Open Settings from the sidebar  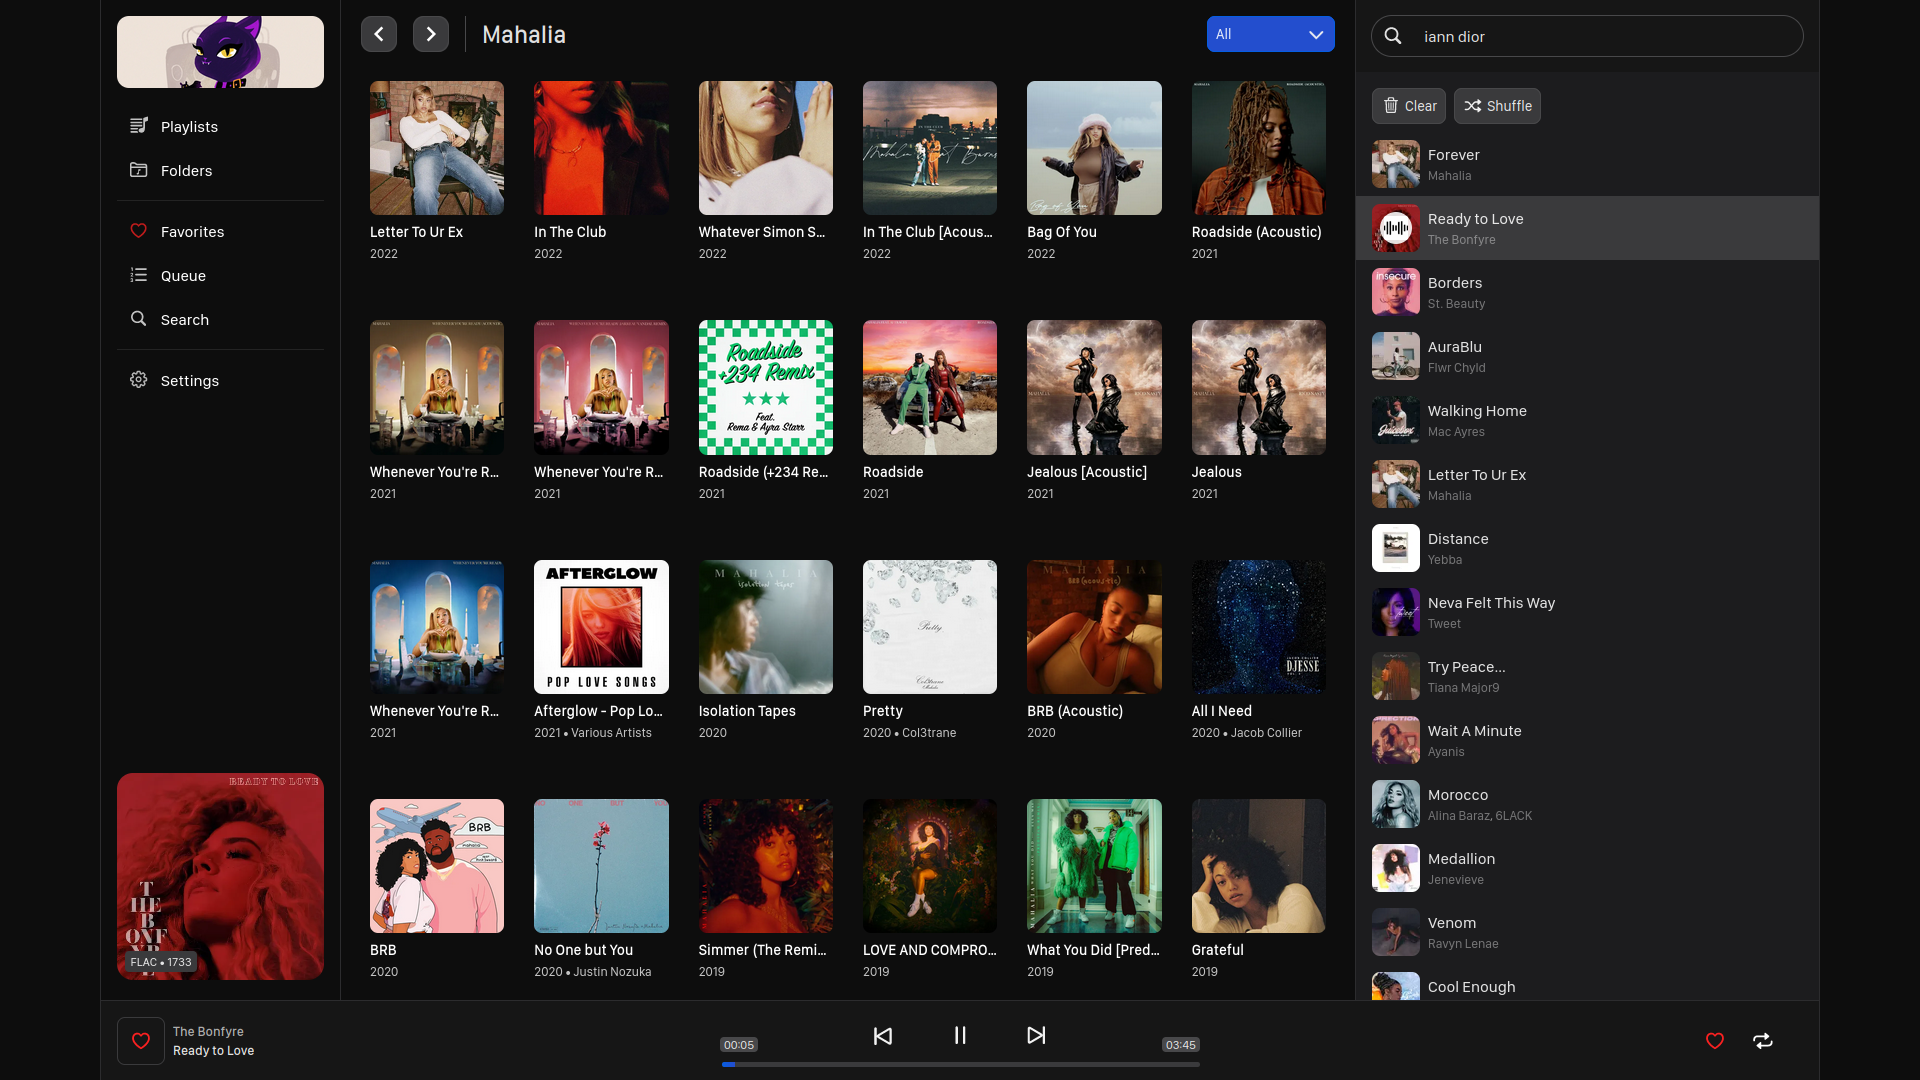tap(189, 381)
